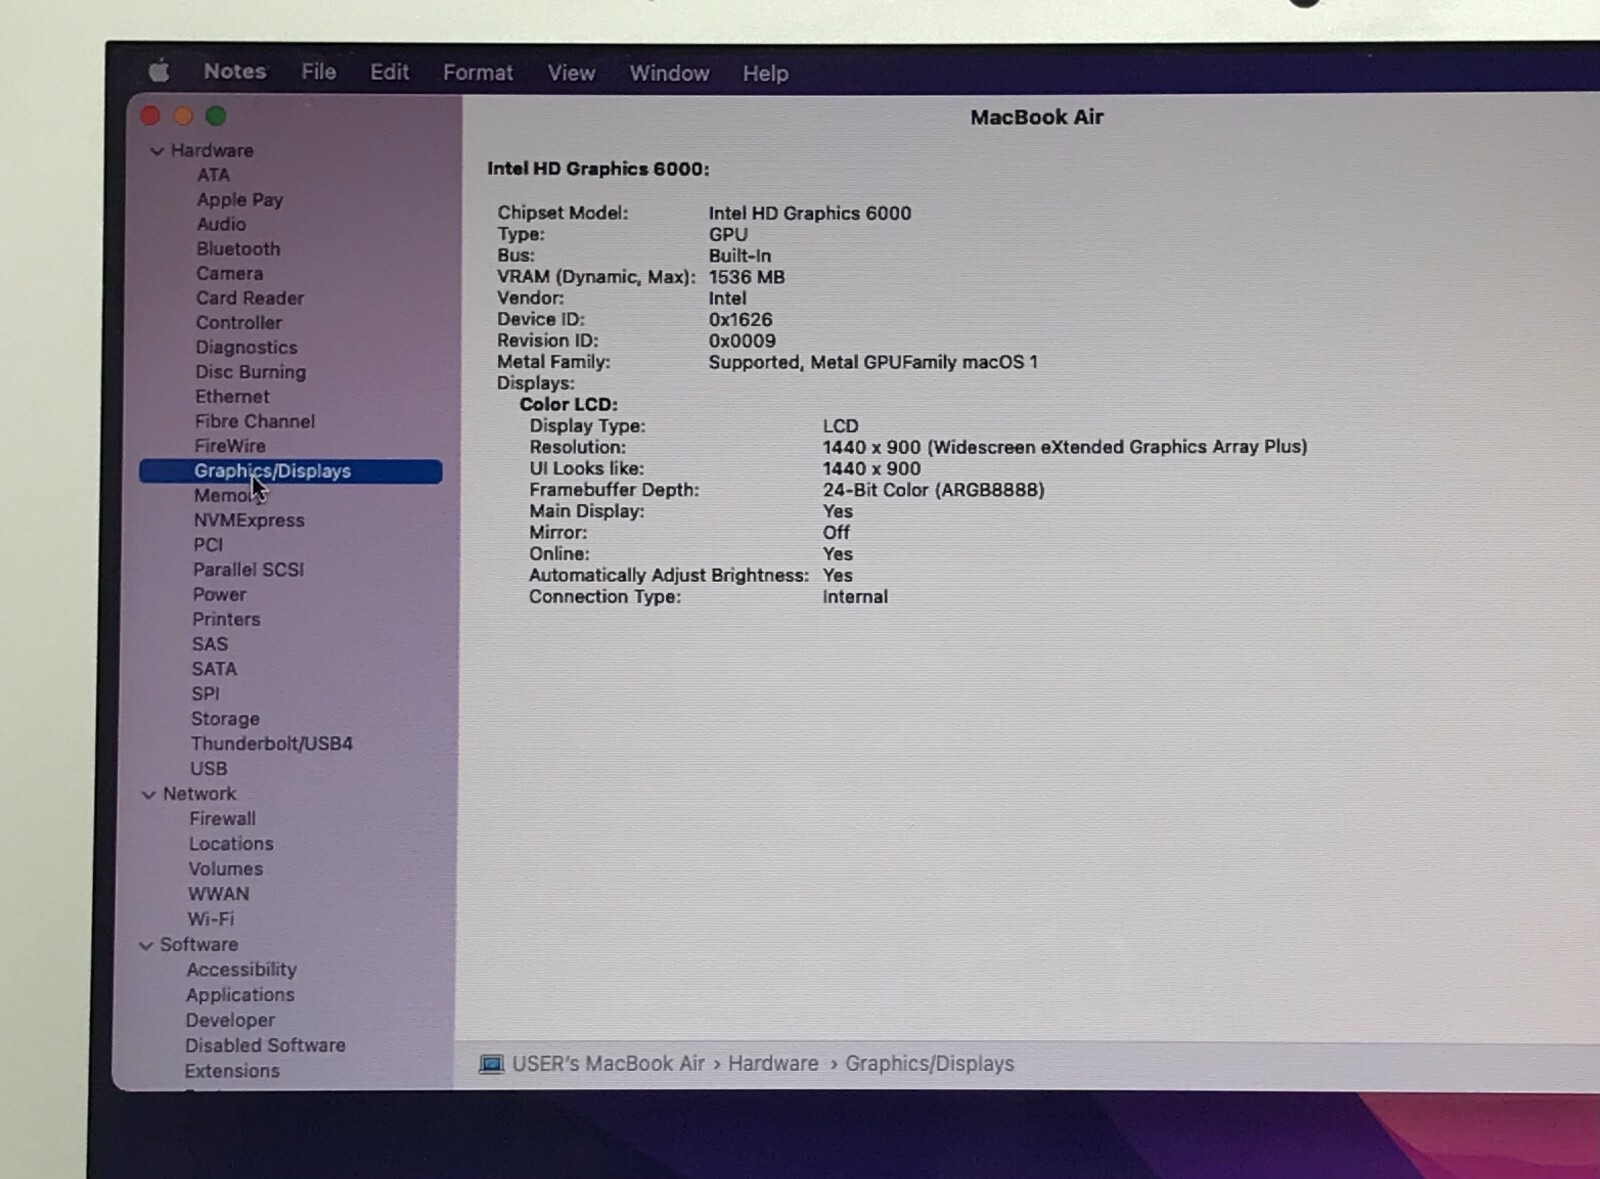This screenshot has height=1179, width=1600.
Task: Select Extensions under Software
Action: [x=232, y=1071]
